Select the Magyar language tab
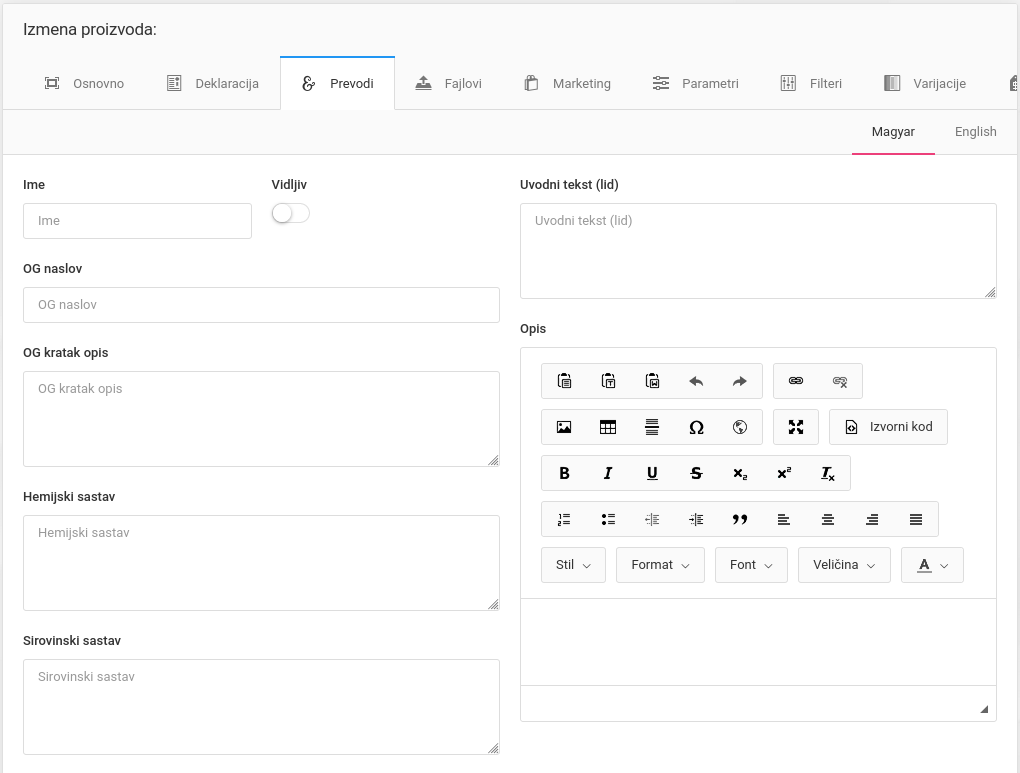This screenshot has height=773, width=1020. pyautogui.click(x=893, y=132)
